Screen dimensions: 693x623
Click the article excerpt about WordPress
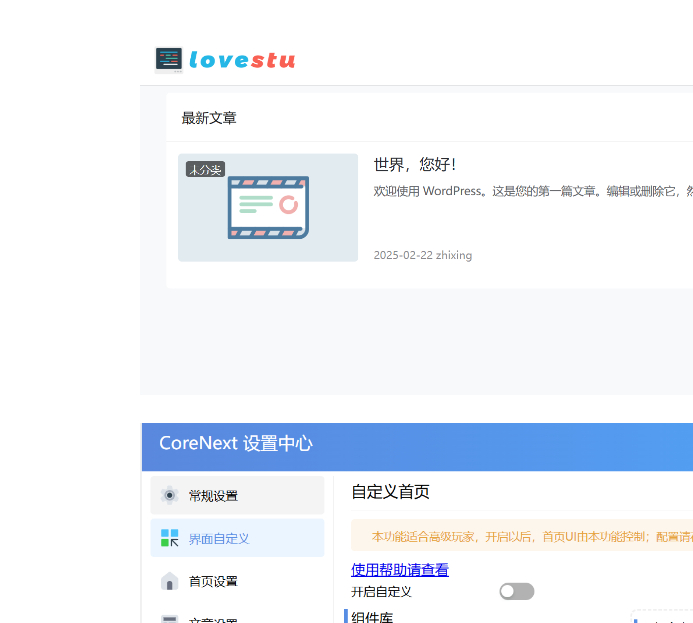532,190
